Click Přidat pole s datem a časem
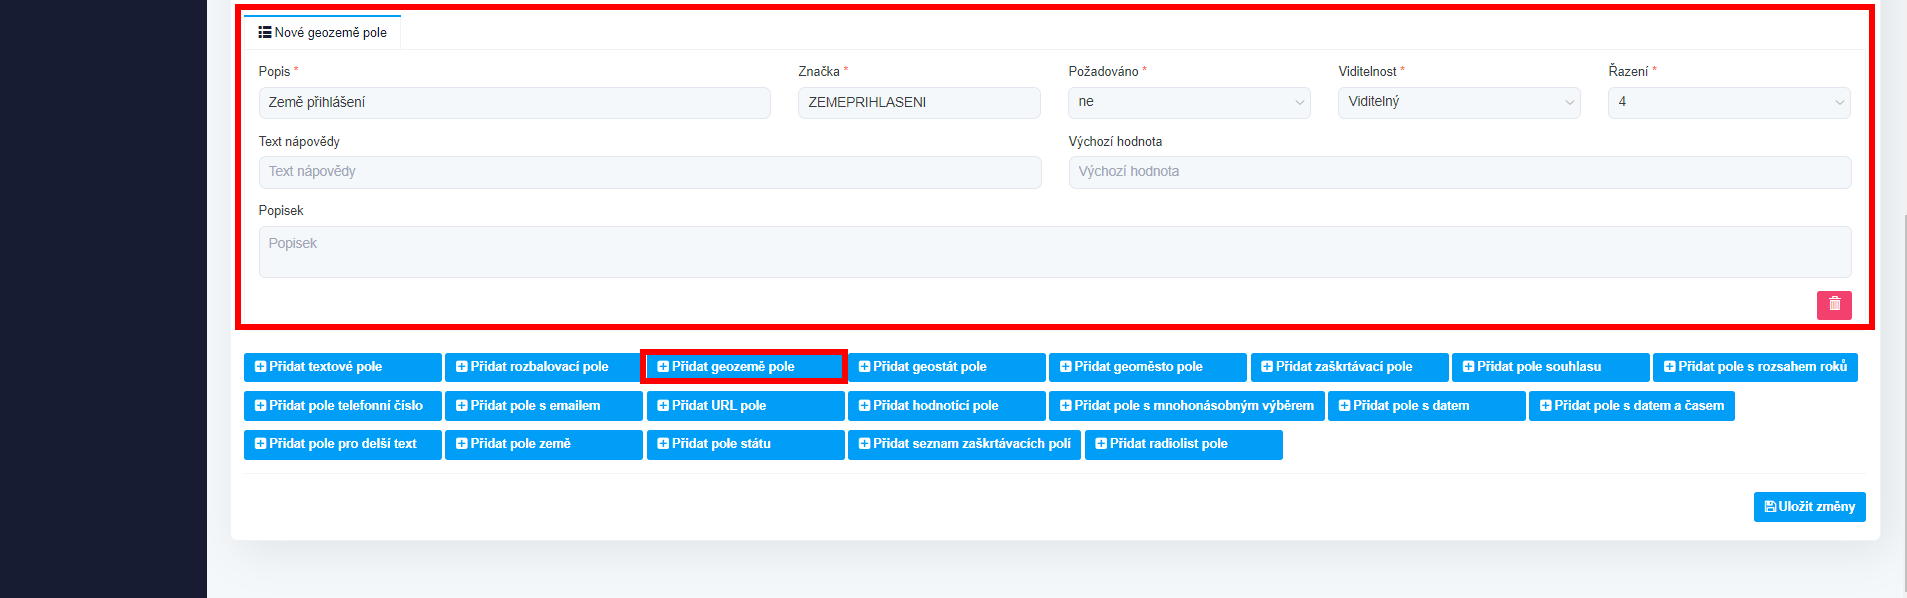1907x598 pixels. tap(1631, 406)
